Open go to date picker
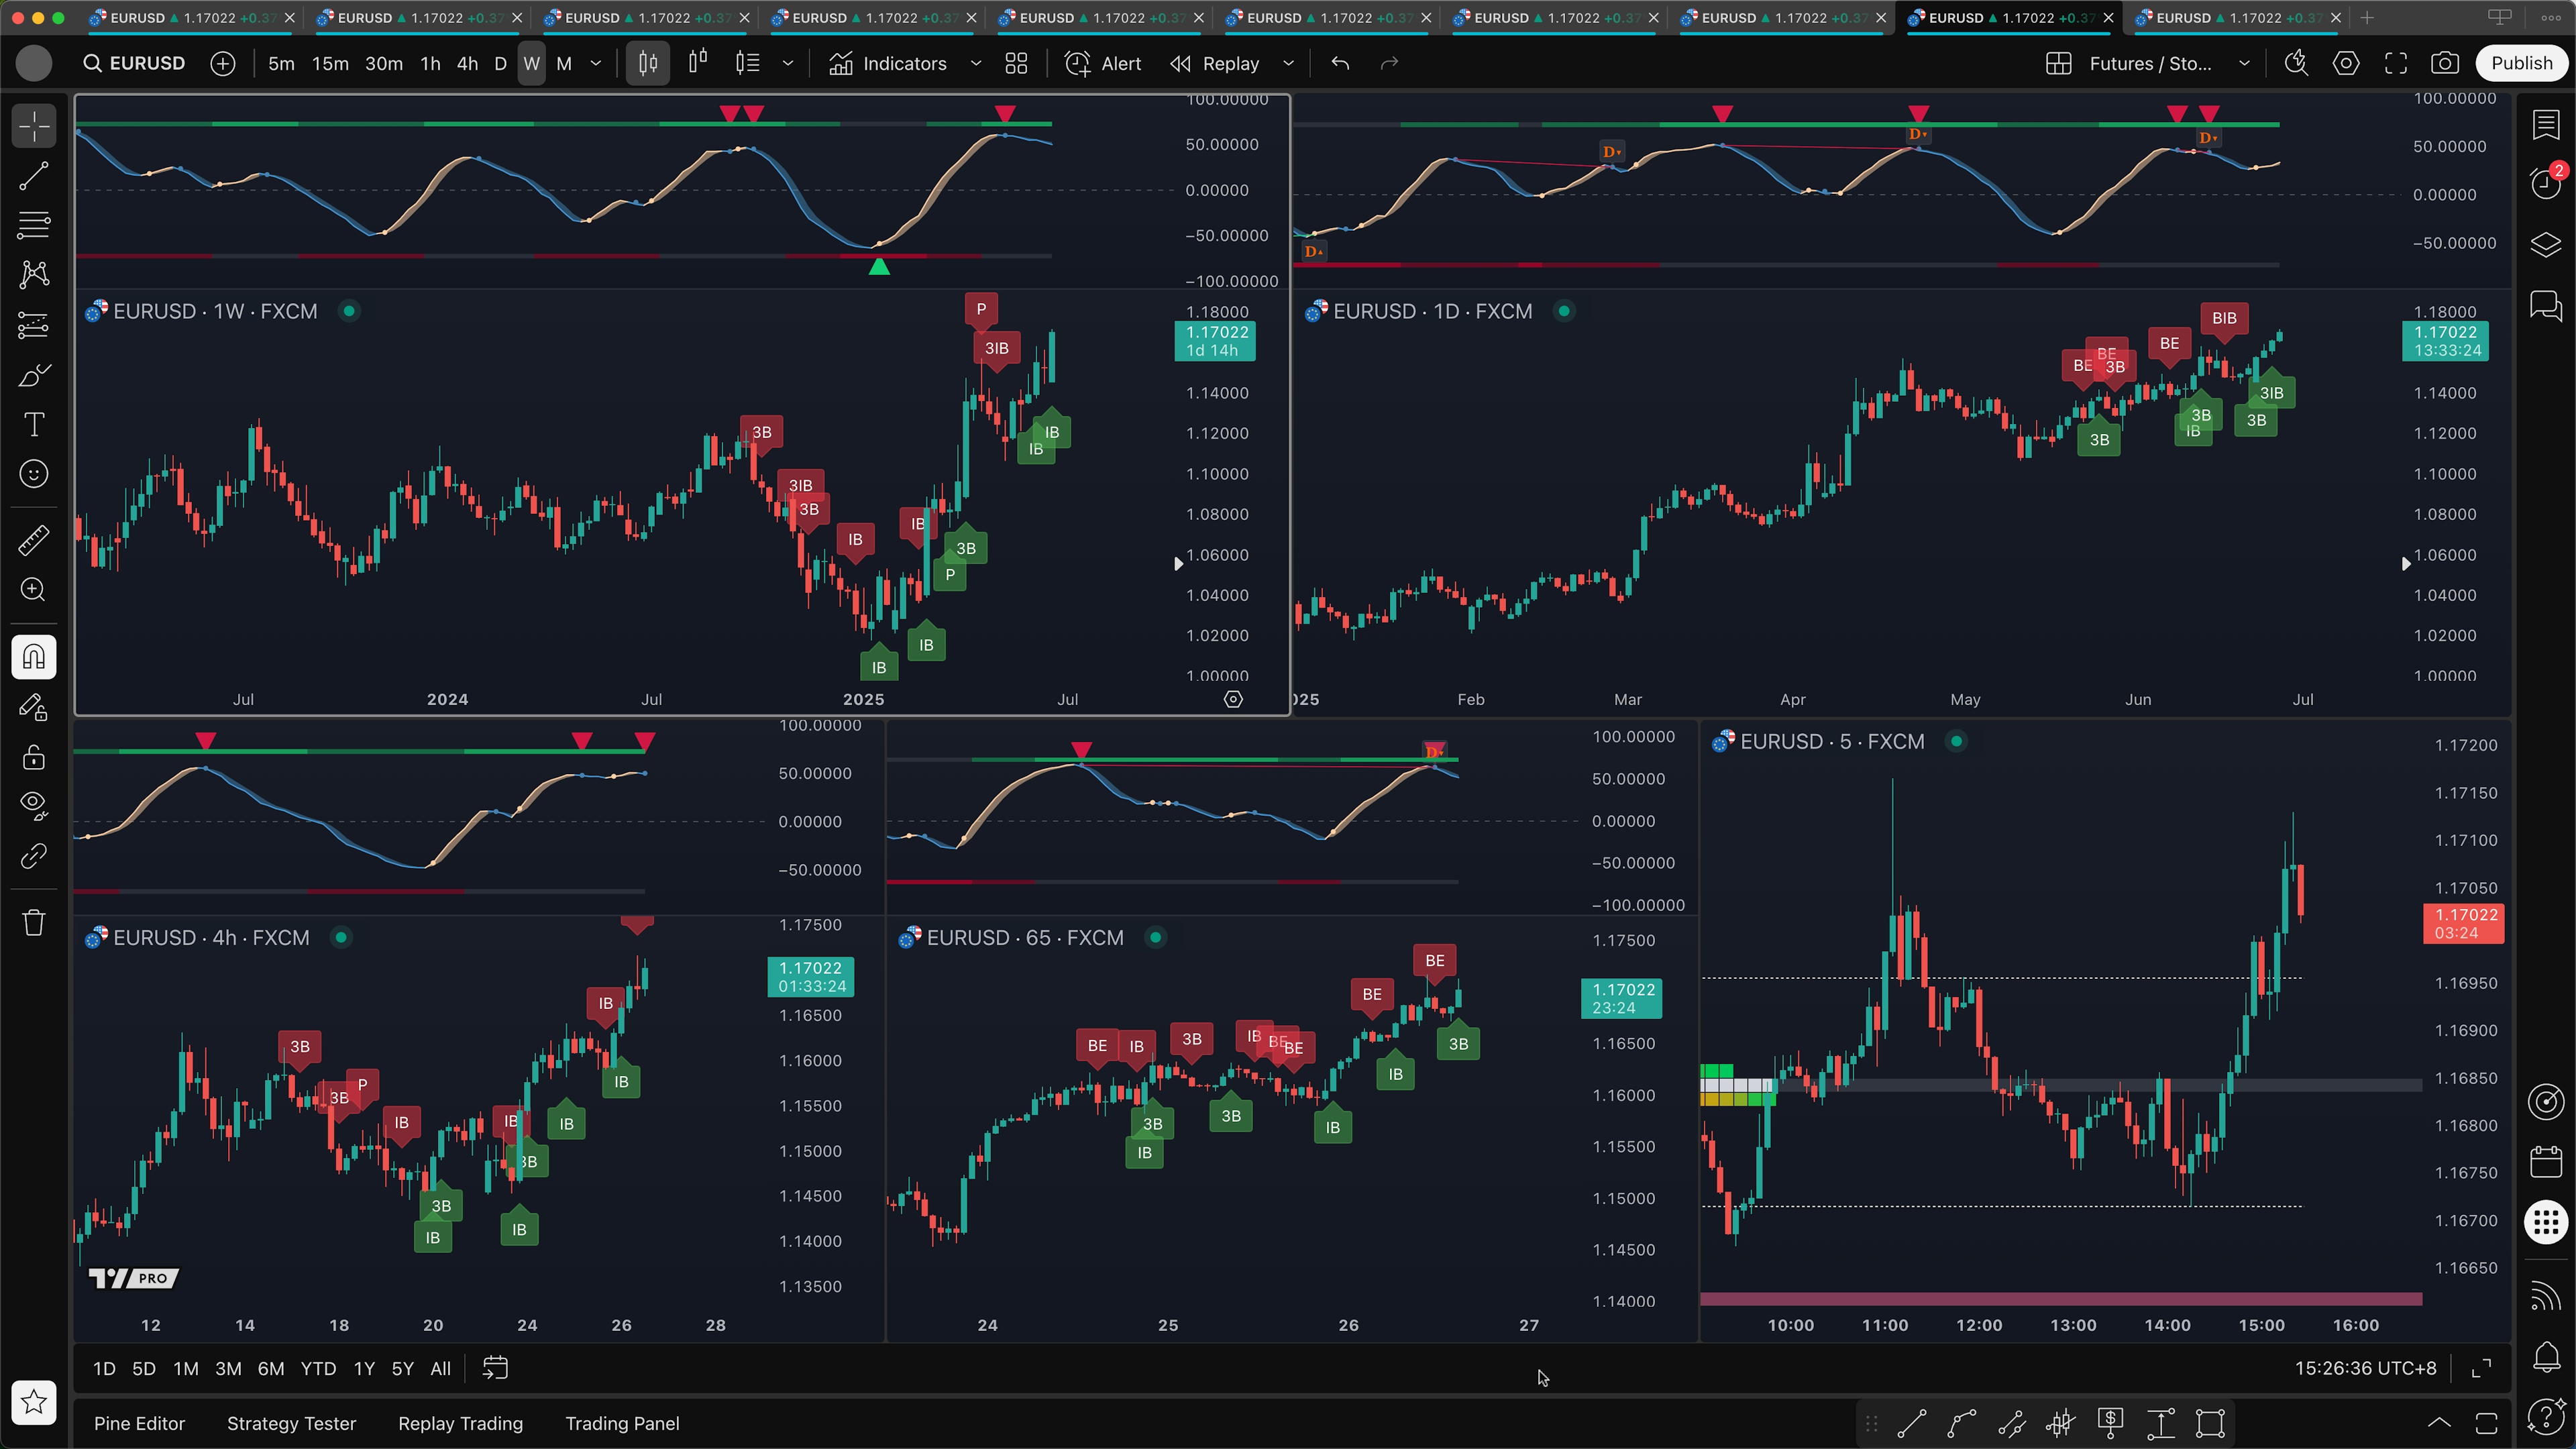Viewport: 2576px width, 1449px height. pyautogui.click(x=495, y=1368)
